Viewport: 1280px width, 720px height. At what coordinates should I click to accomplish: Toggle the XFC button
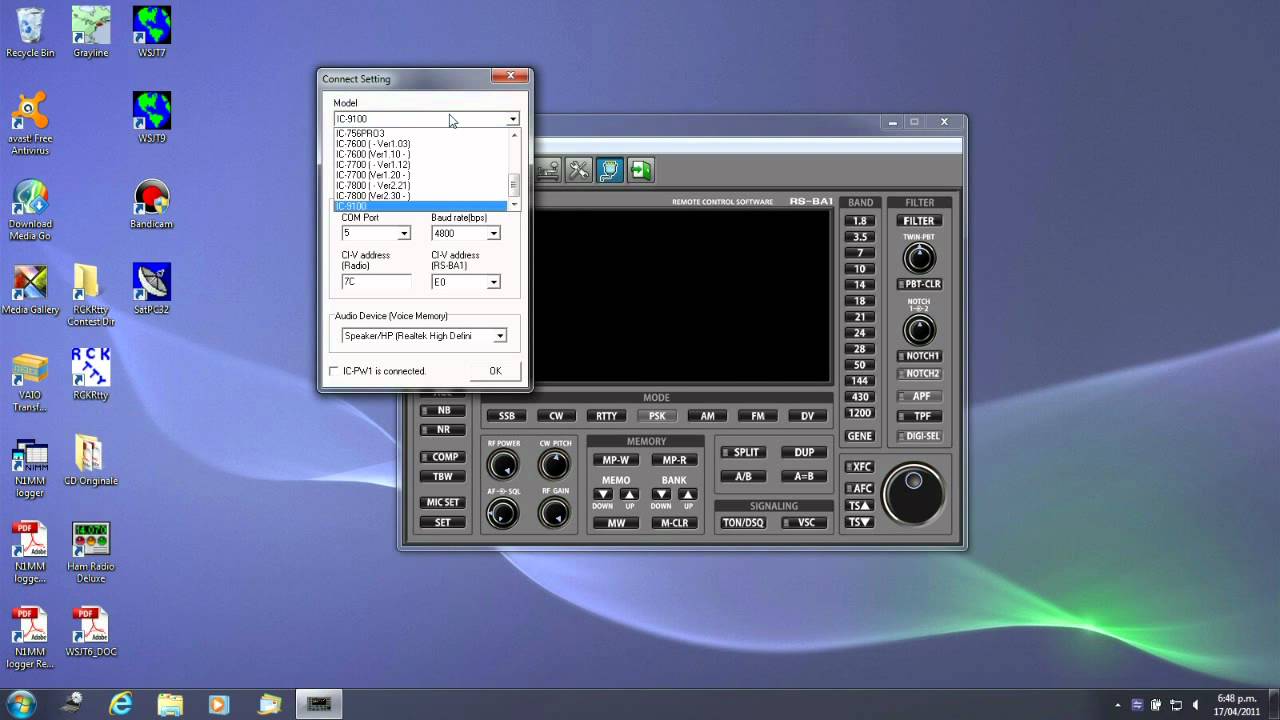(x=859, y=467)
